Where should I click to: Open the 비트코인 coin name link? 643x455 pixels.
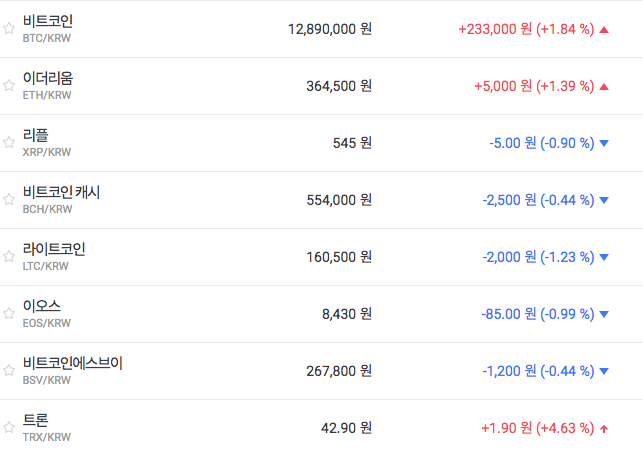point(48,21)
